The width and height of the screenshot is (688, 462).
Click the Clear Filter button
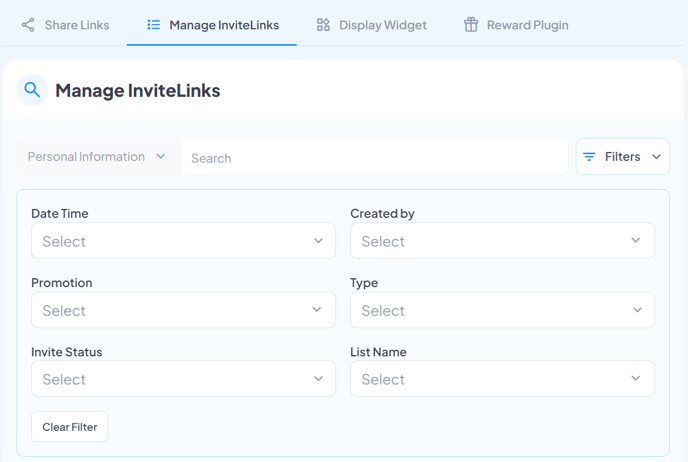(x=69, y=426)
